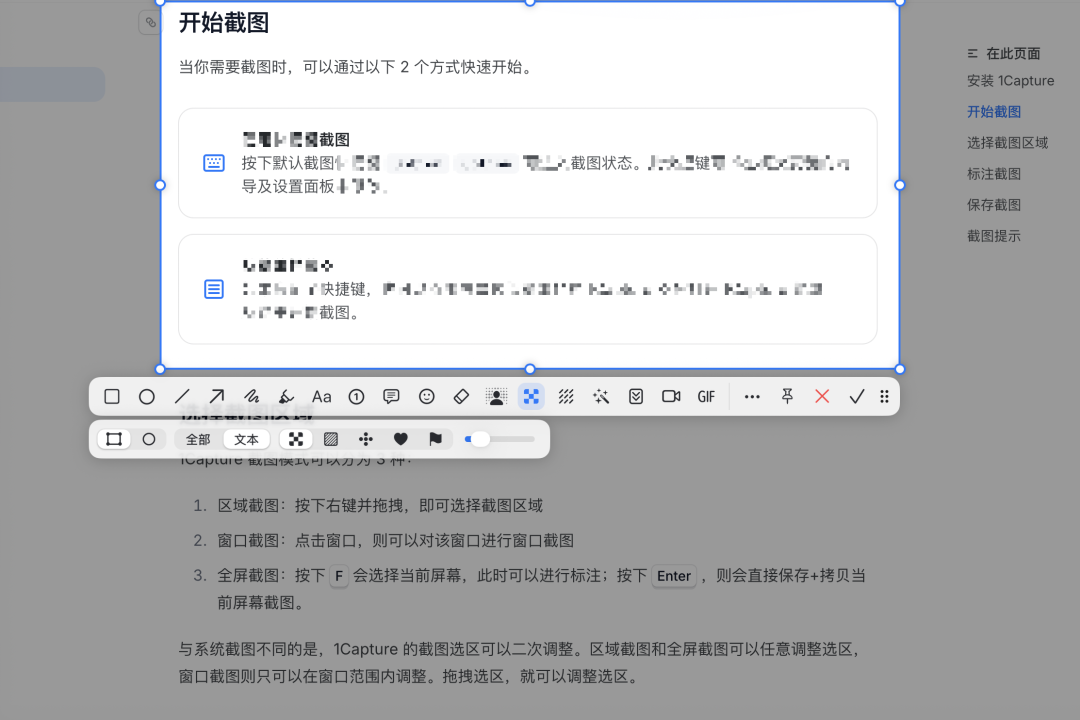Screen dimensions: 1080x720
Task: Choose rectangular mosaic area shape
Action: [x=114, y=440]
